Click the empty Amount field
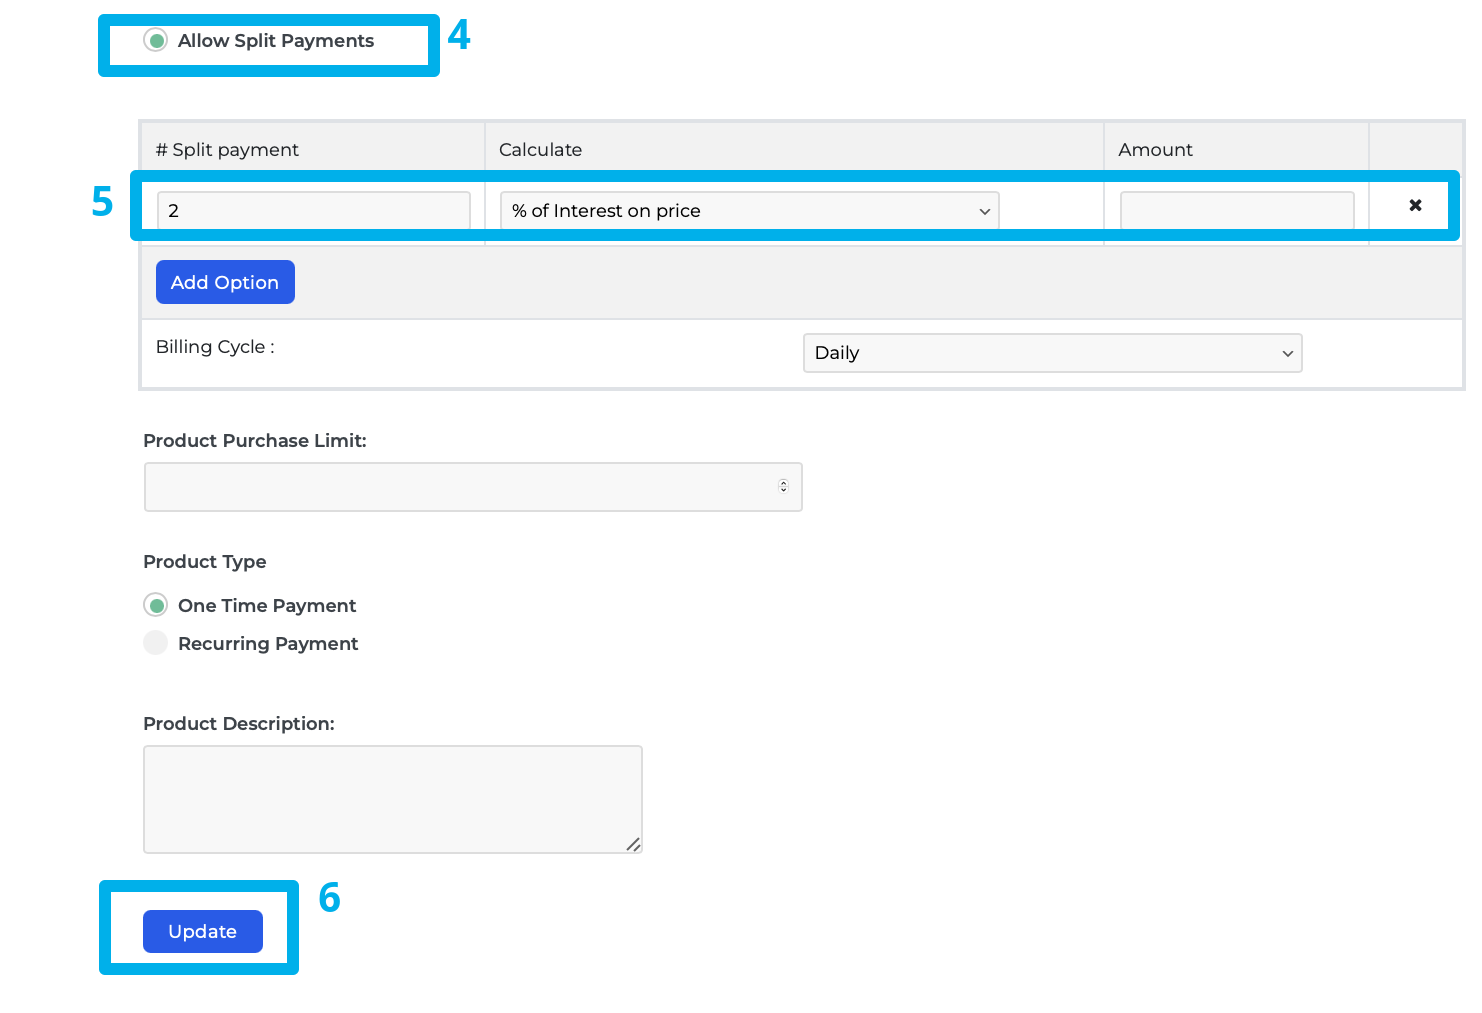This screenshot has height=1013, width=1482. point(1236,210)
